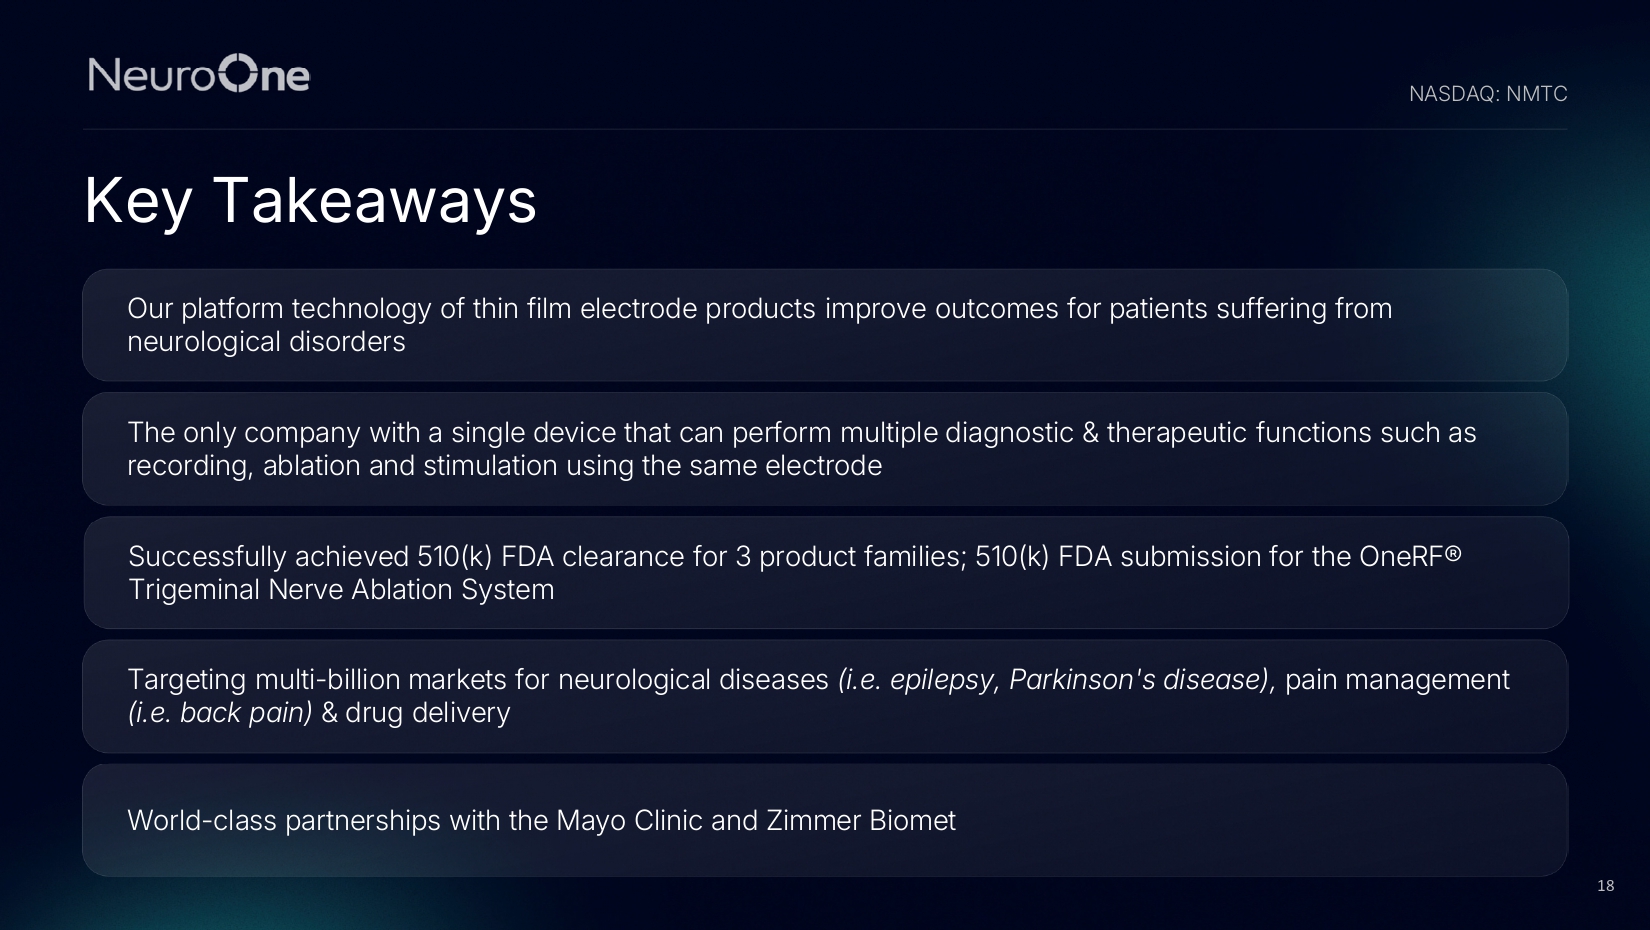Click the words neurological disorders

pos(266,342)
